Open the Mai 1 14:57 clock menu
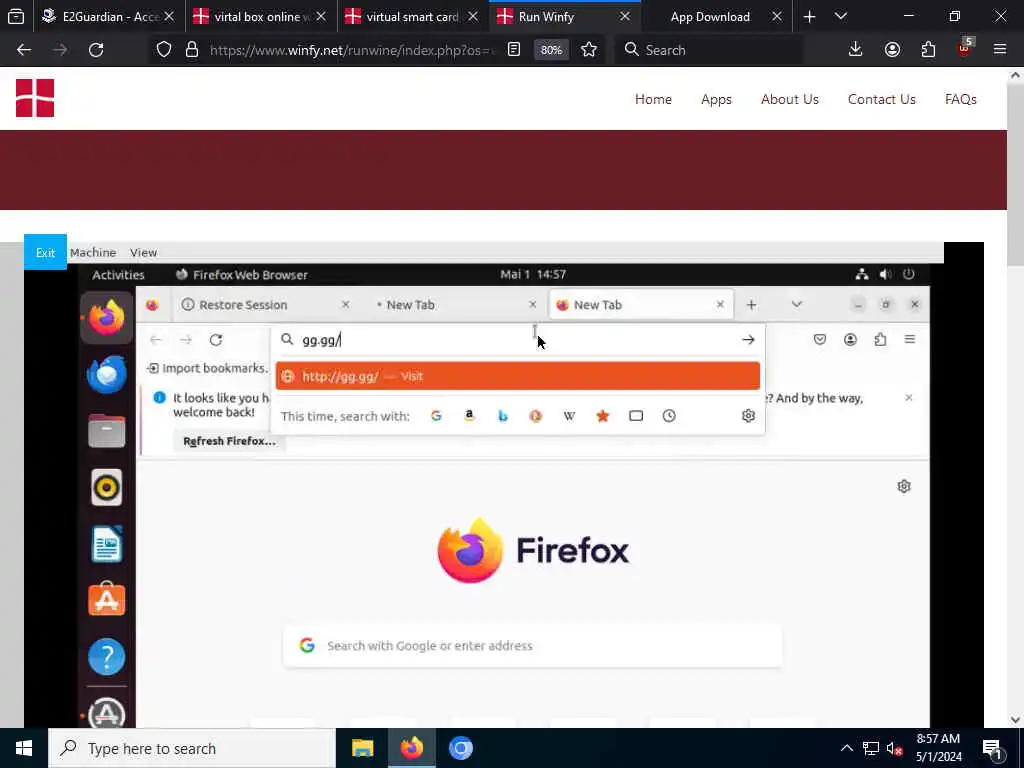The image size is (1024, 768). pos(533,274)
